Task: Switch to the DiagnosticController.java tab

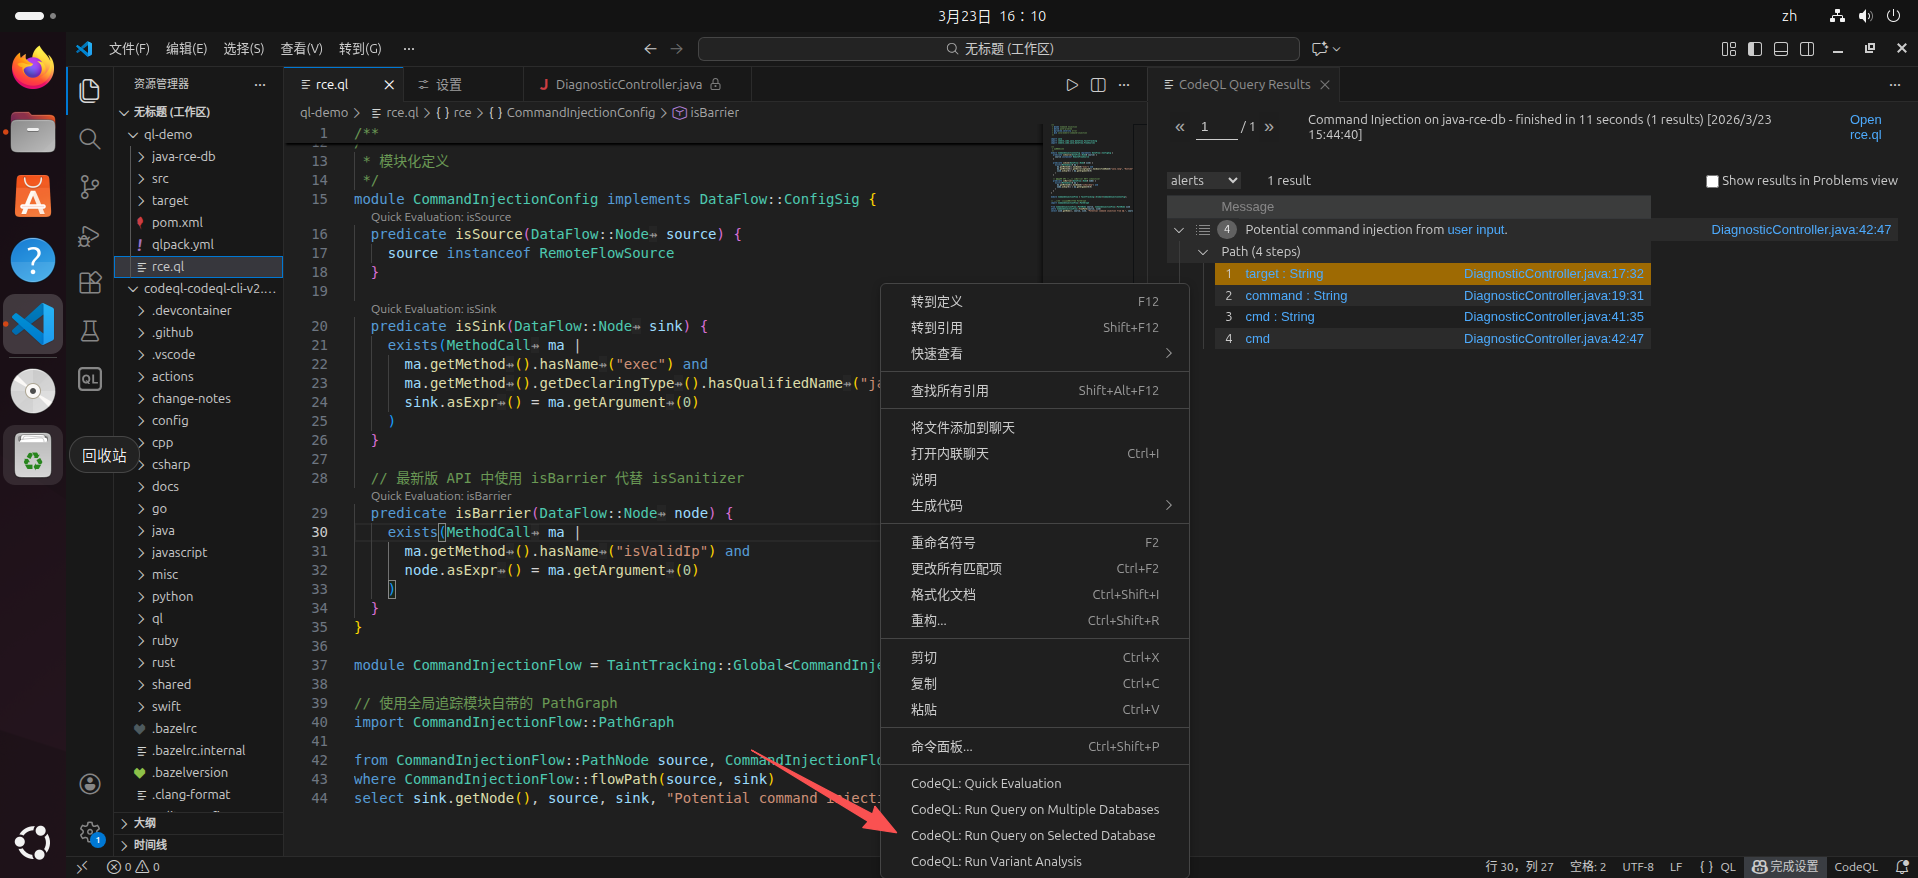Action: [628, 85]
